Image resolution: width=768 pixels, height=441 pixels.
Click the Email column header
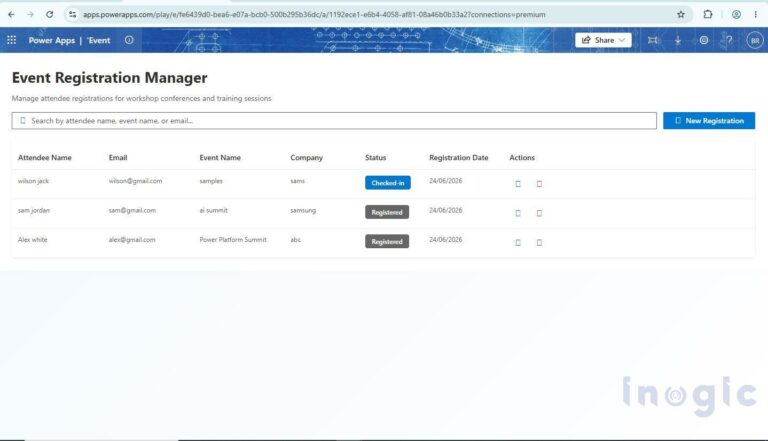(x=118, y=158)
